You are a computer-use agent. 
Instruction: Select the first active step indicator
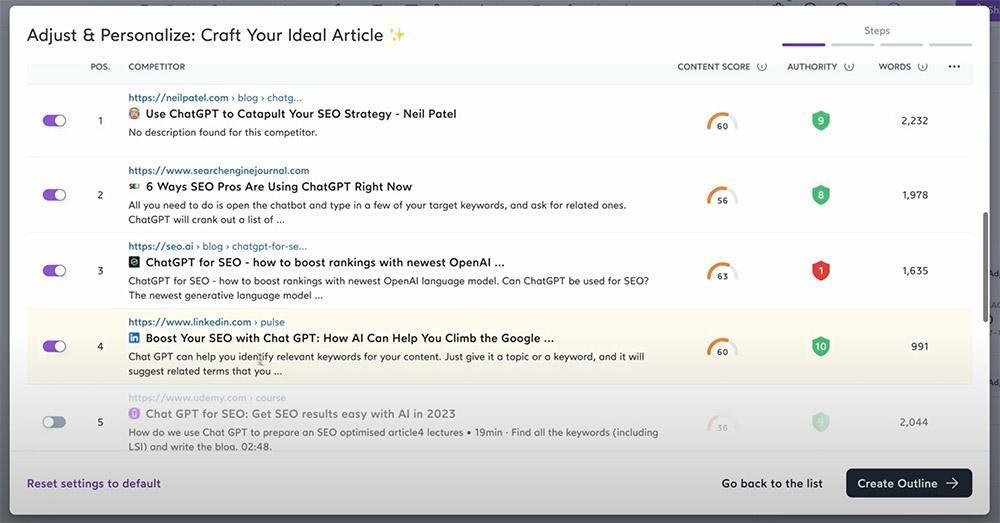click(x=804, y=45)
